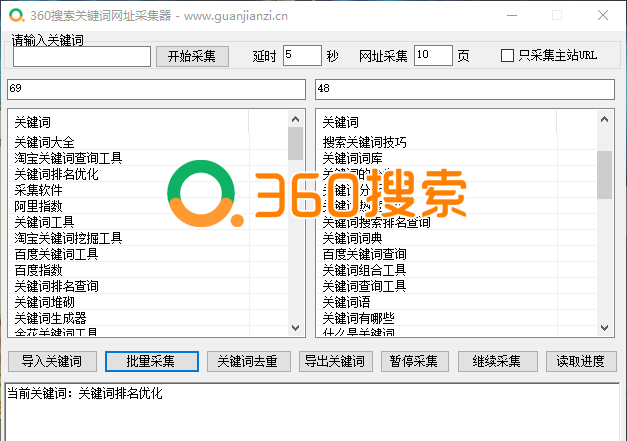The height and width of the screenshot is (441, 627).
Task: Enable 只采集主站URL checkbox
Action: 507,55
